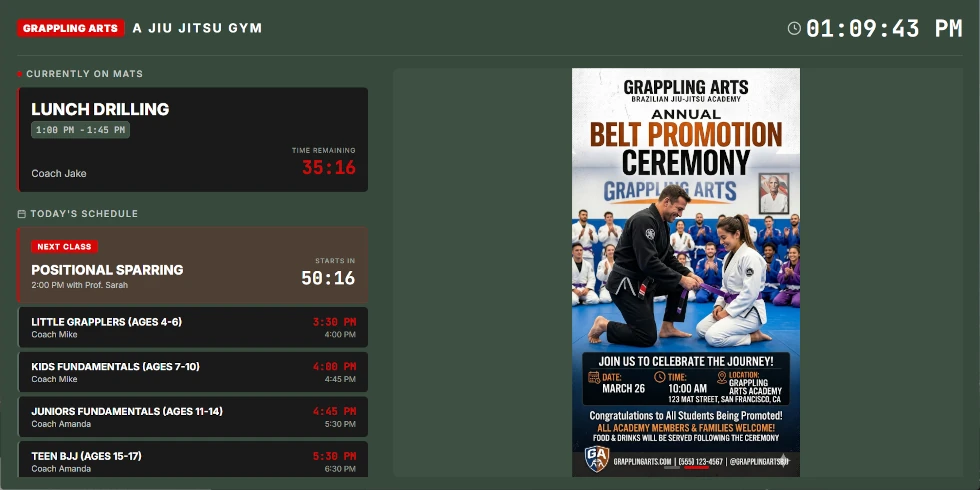
Task: Click the 35:16 time remaining countdown
Action: (329, 168)
